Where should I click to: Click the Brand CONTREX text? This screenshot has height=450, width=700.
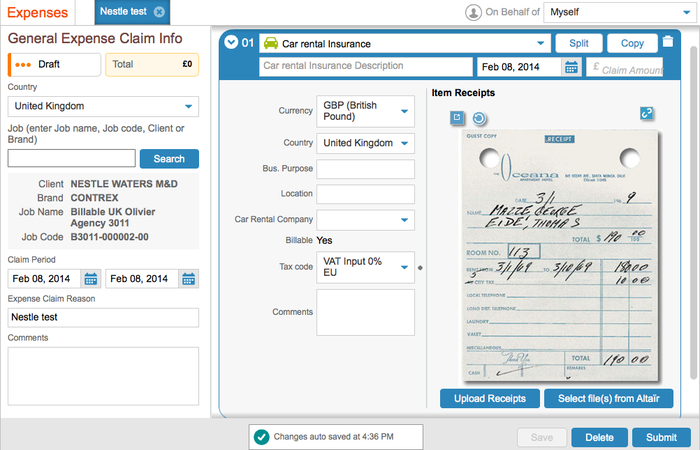tap(94, 198)
